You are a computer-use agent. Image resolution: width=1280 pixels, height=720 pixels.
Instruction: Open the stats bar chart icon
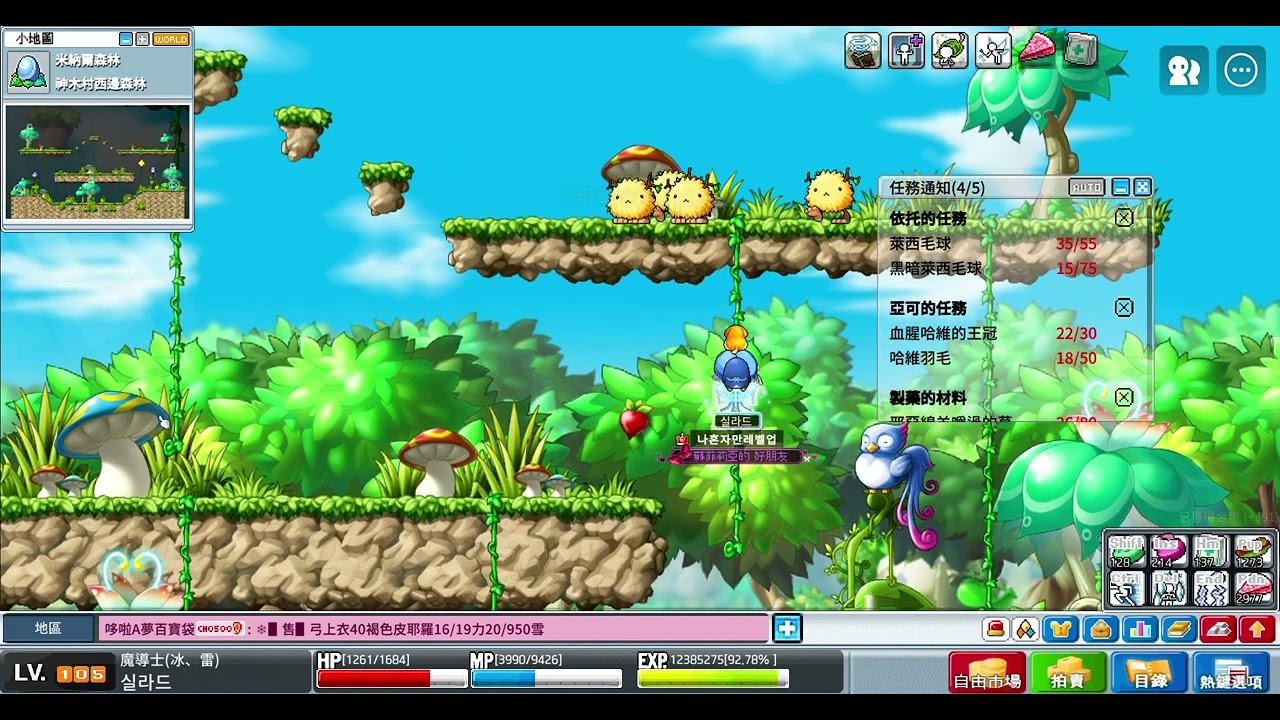(1139, 629)
